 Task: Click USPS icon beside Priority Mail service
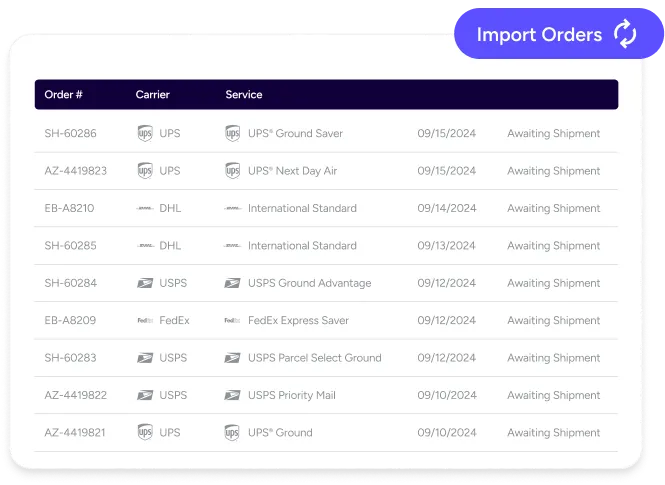pos(233,395)
